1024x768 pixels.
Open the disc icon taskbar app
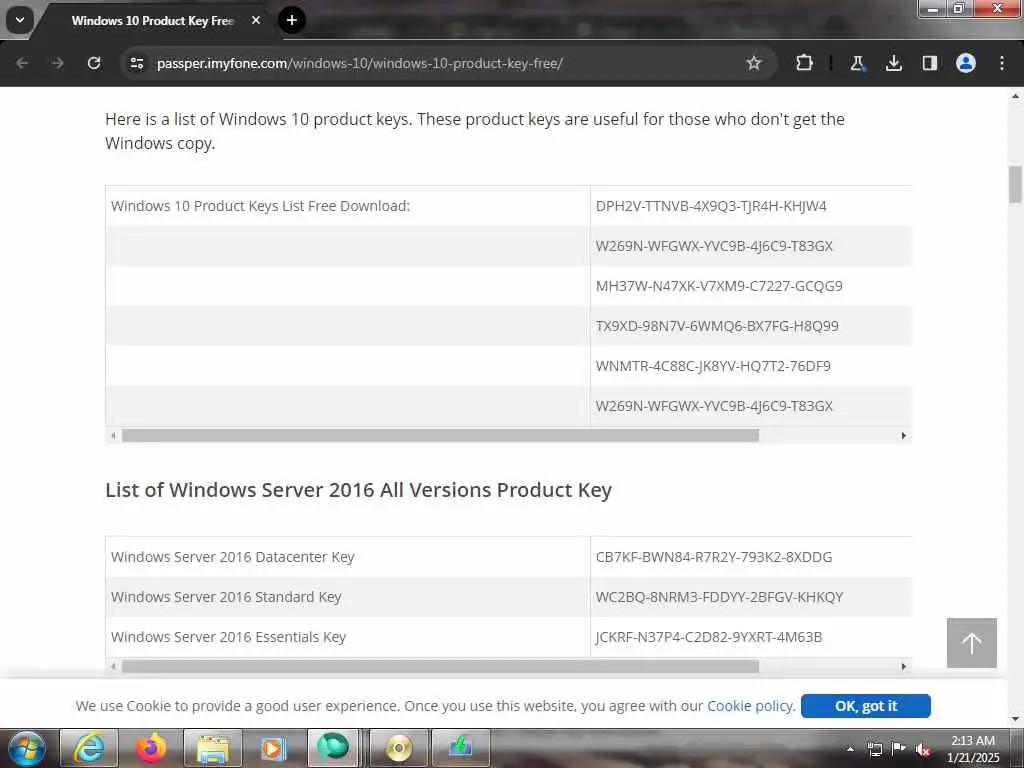[x=399, y=748]
